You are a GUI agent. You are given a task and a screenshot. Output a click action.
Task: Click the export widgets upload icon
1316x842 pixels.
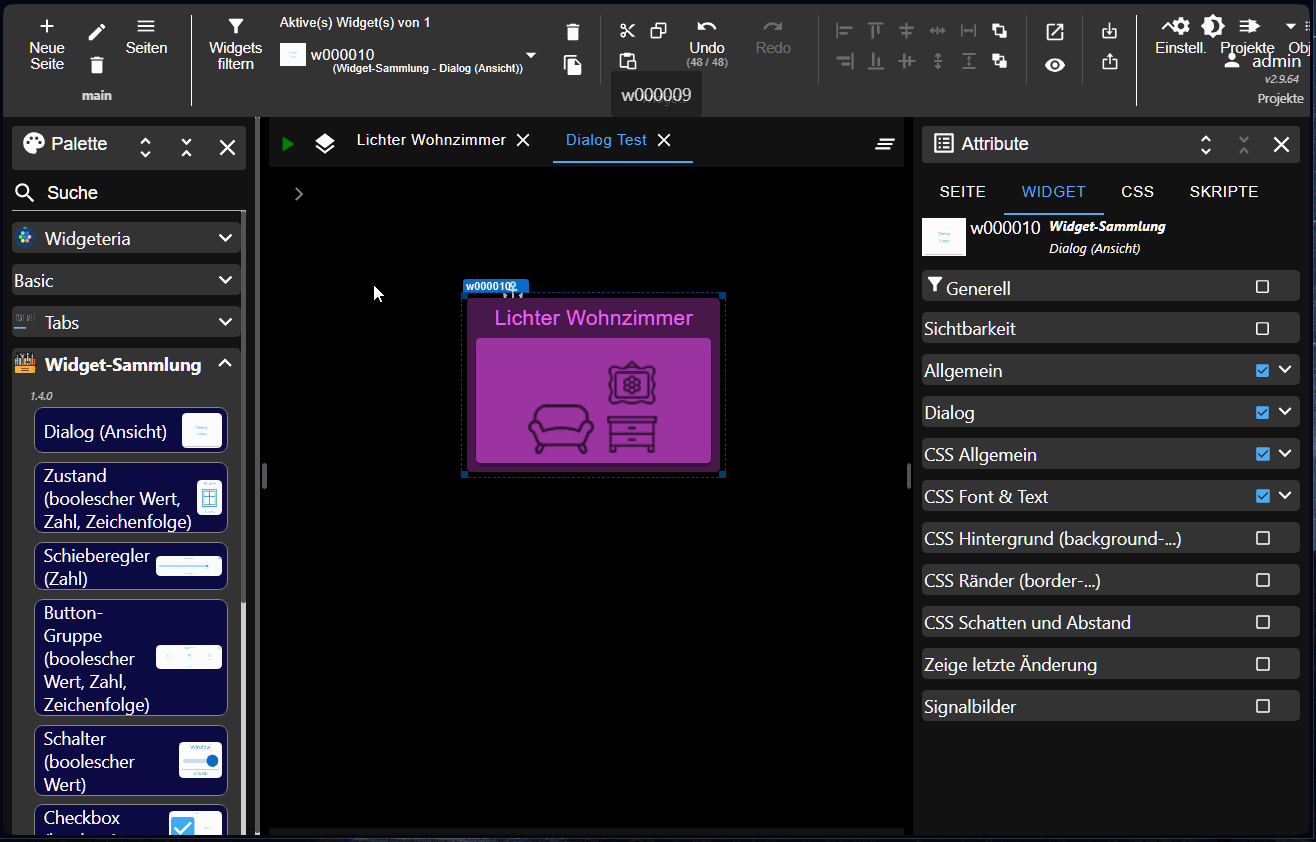(x=1109, y=62)
